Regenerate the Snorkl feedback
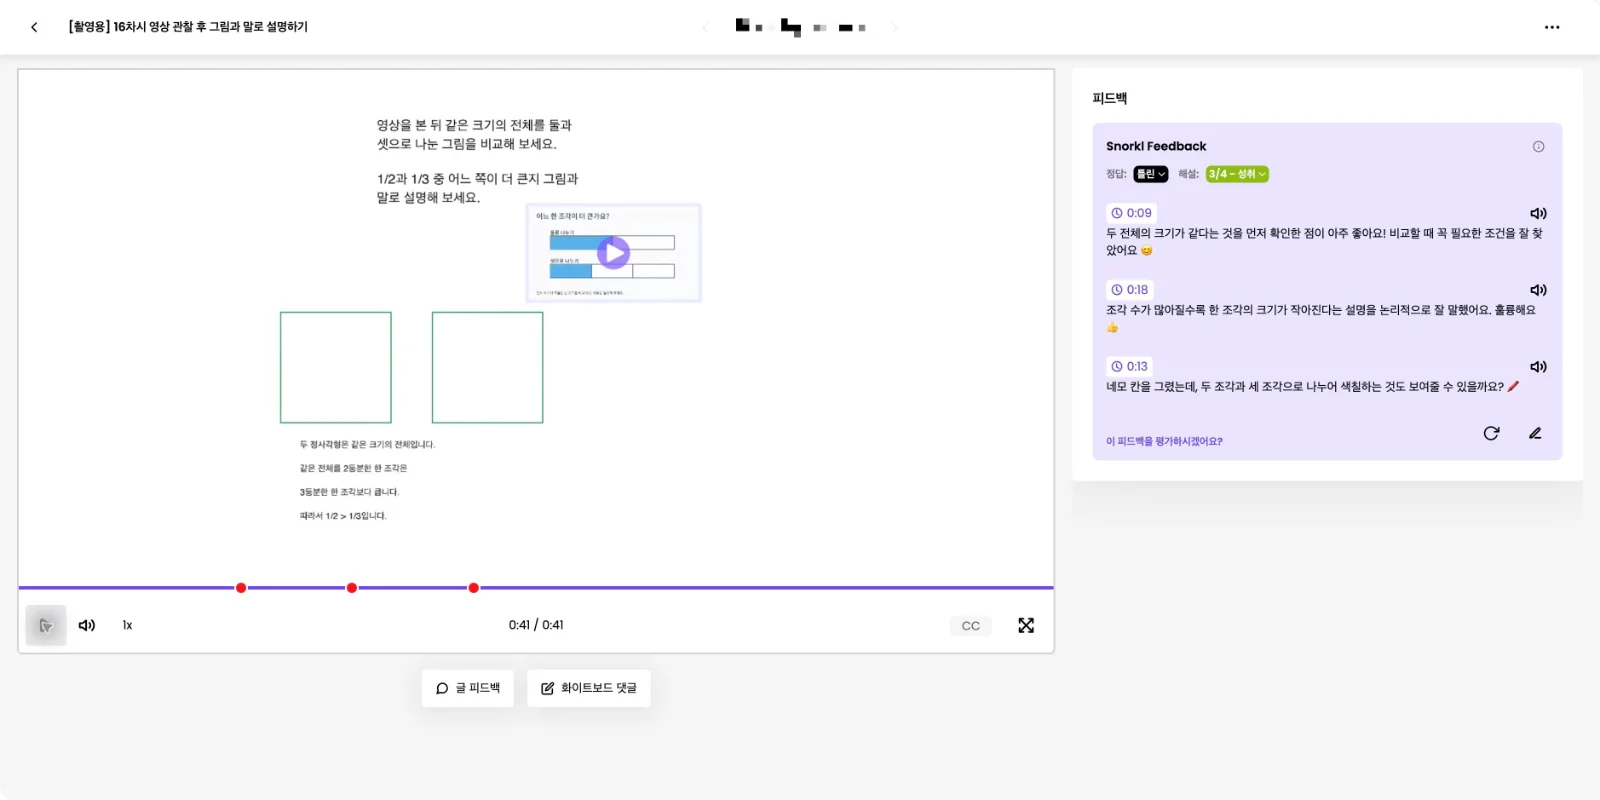 tap(1491, 433)
